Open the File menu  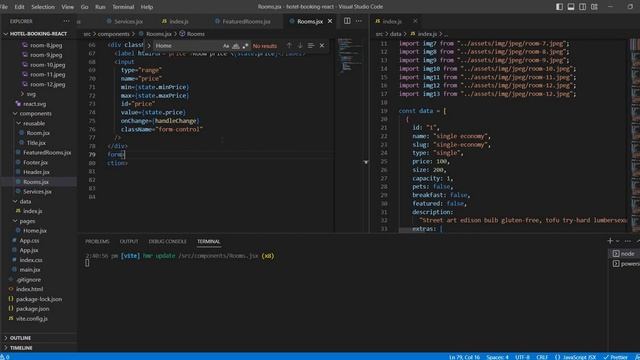pos(4,7)
